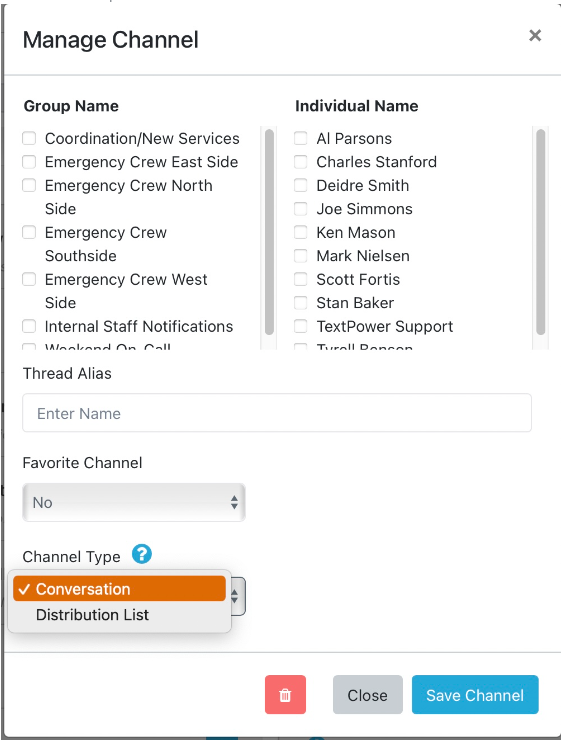
Task: Click the Channel Type select arrows
Action: tap(236, 596)
